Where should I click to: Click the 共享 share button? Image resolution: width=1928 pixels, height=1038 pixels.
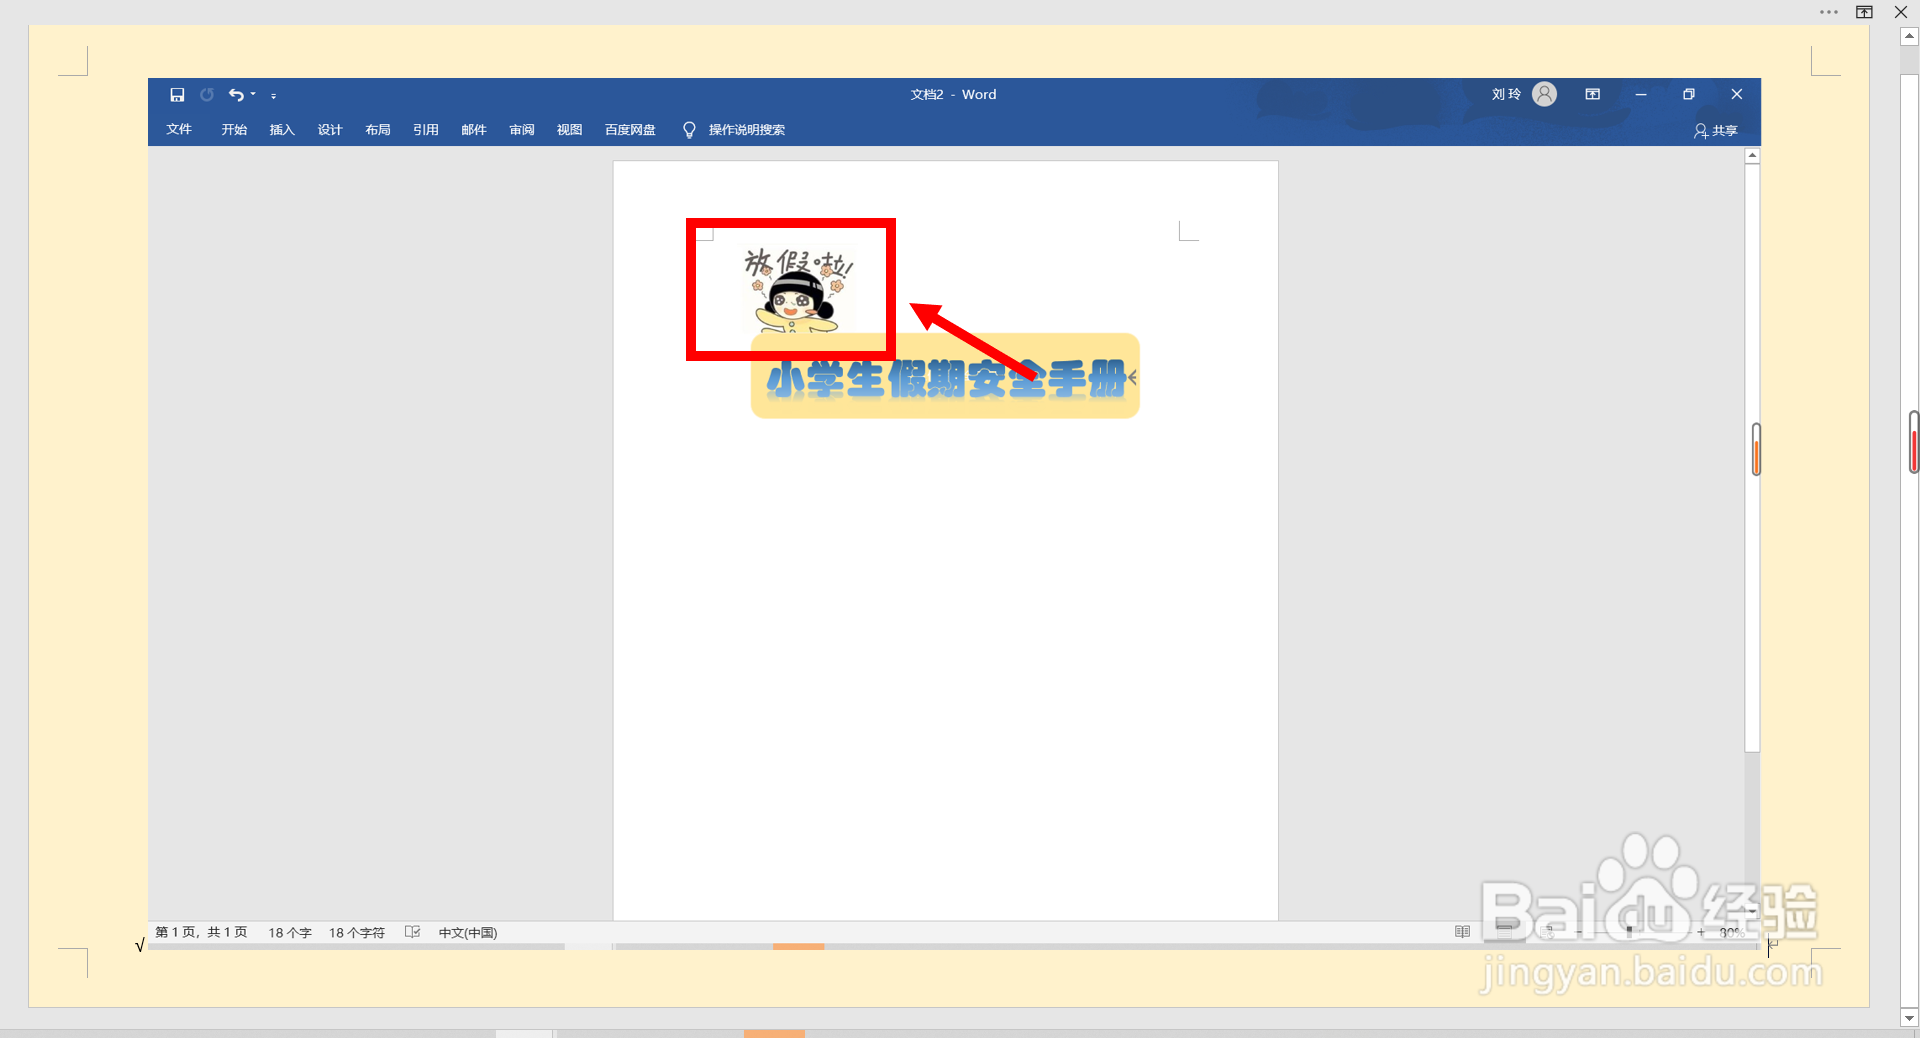coord(1716,131)
